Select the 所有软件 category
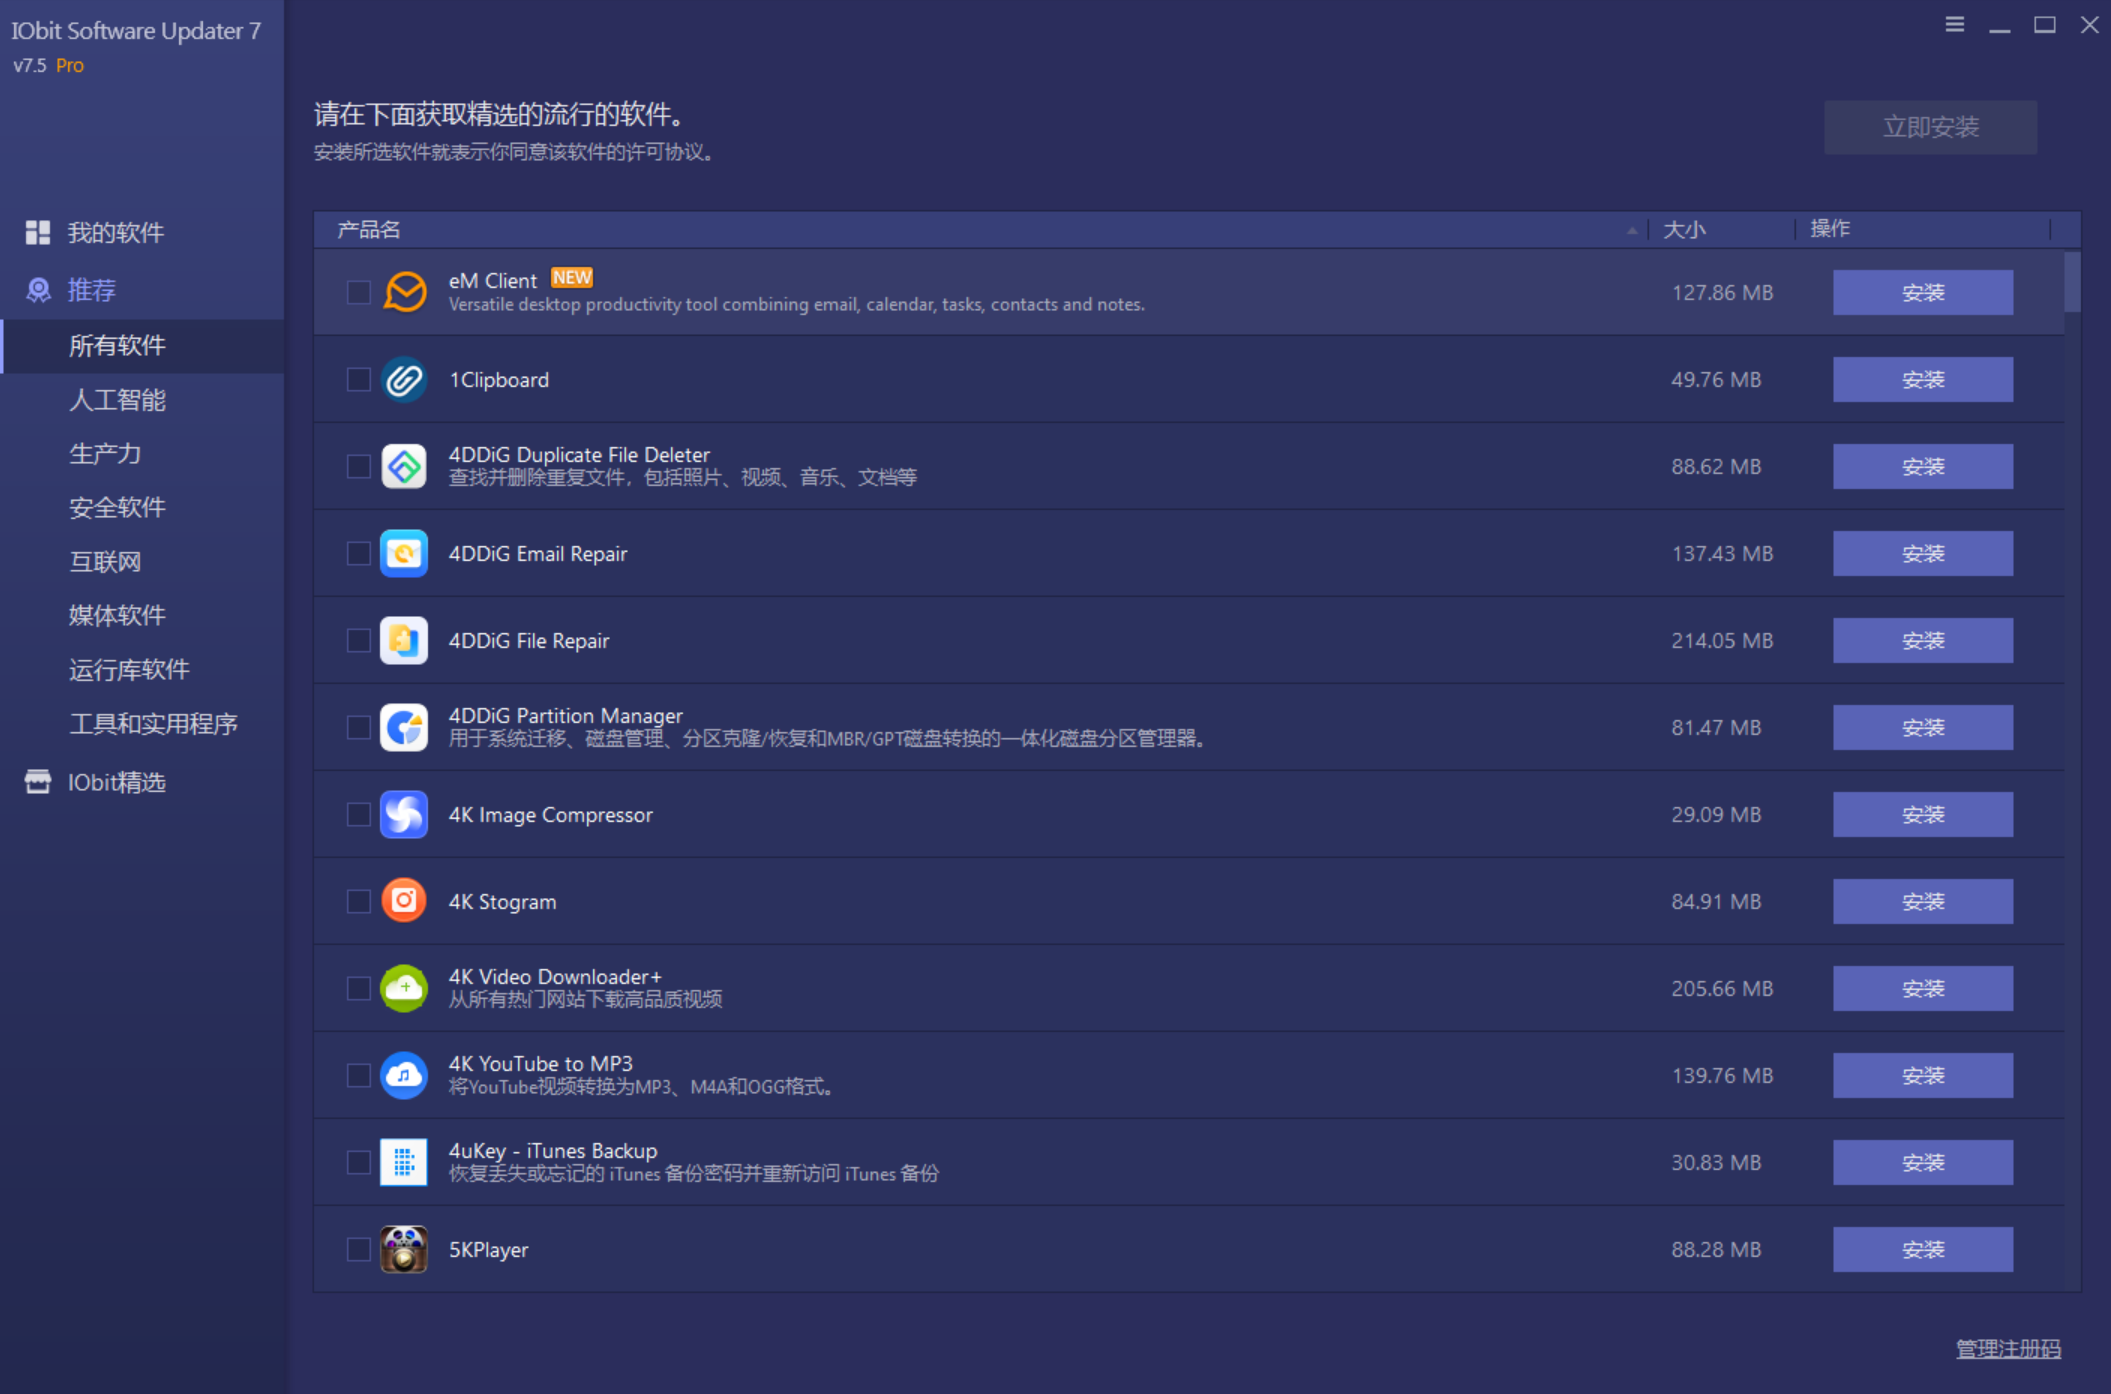Viewport: 2111px width, 1394px height. pyautogui.click(x=142, y=346)
